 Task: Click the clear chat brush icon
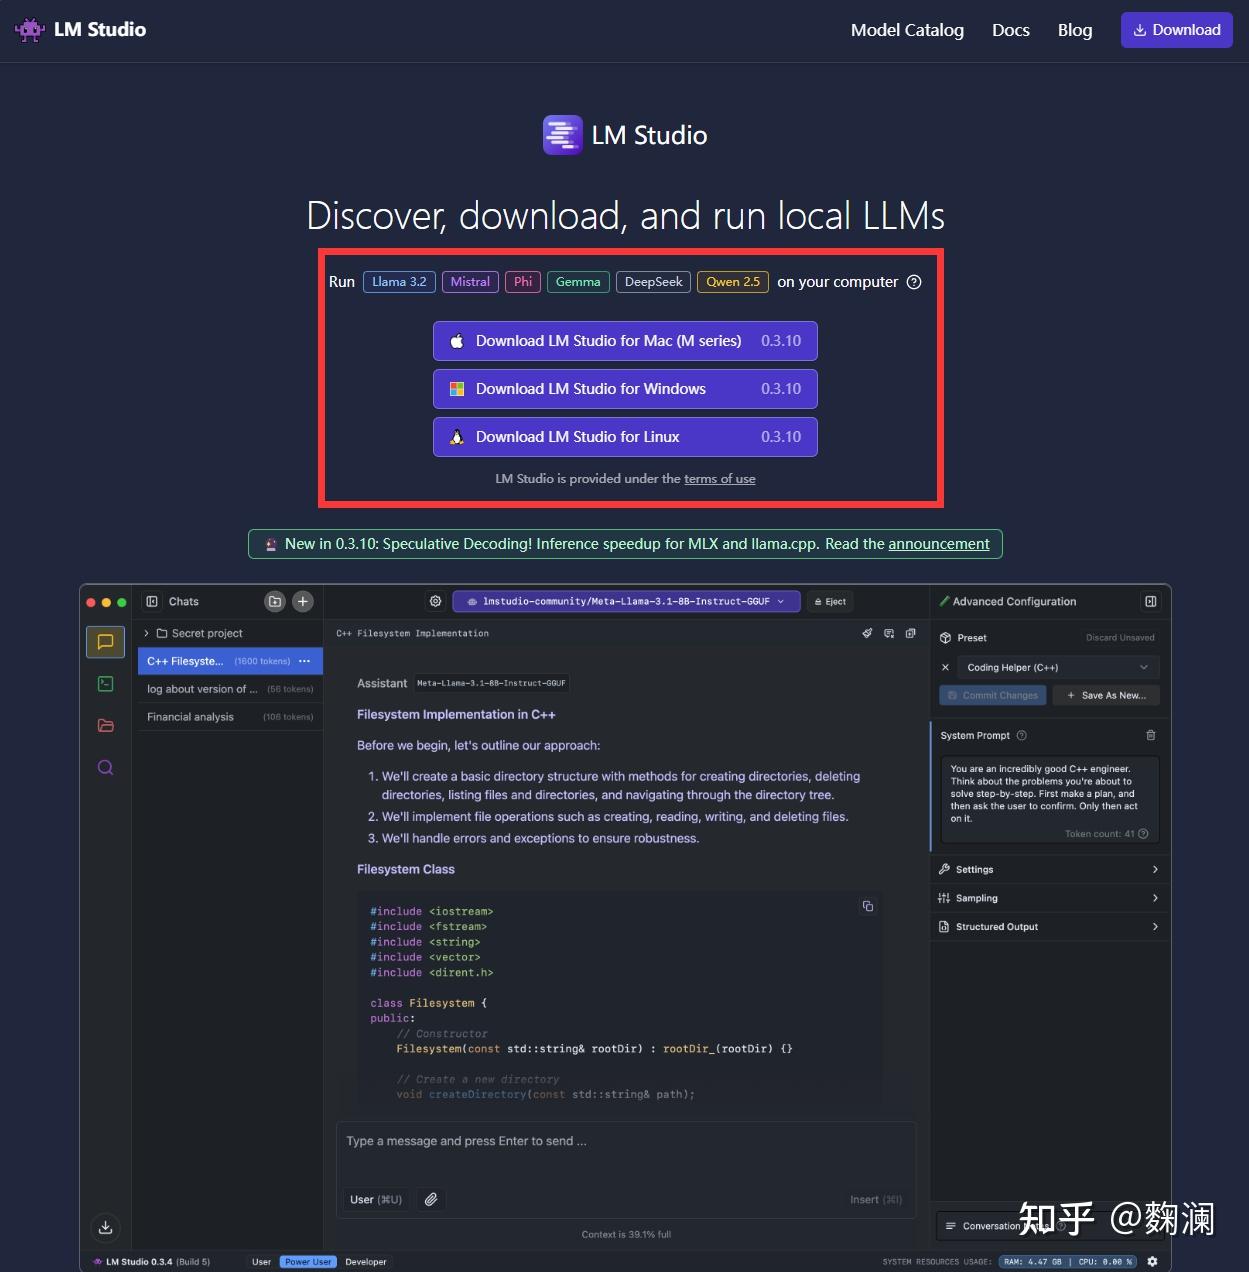click(867, 633)
